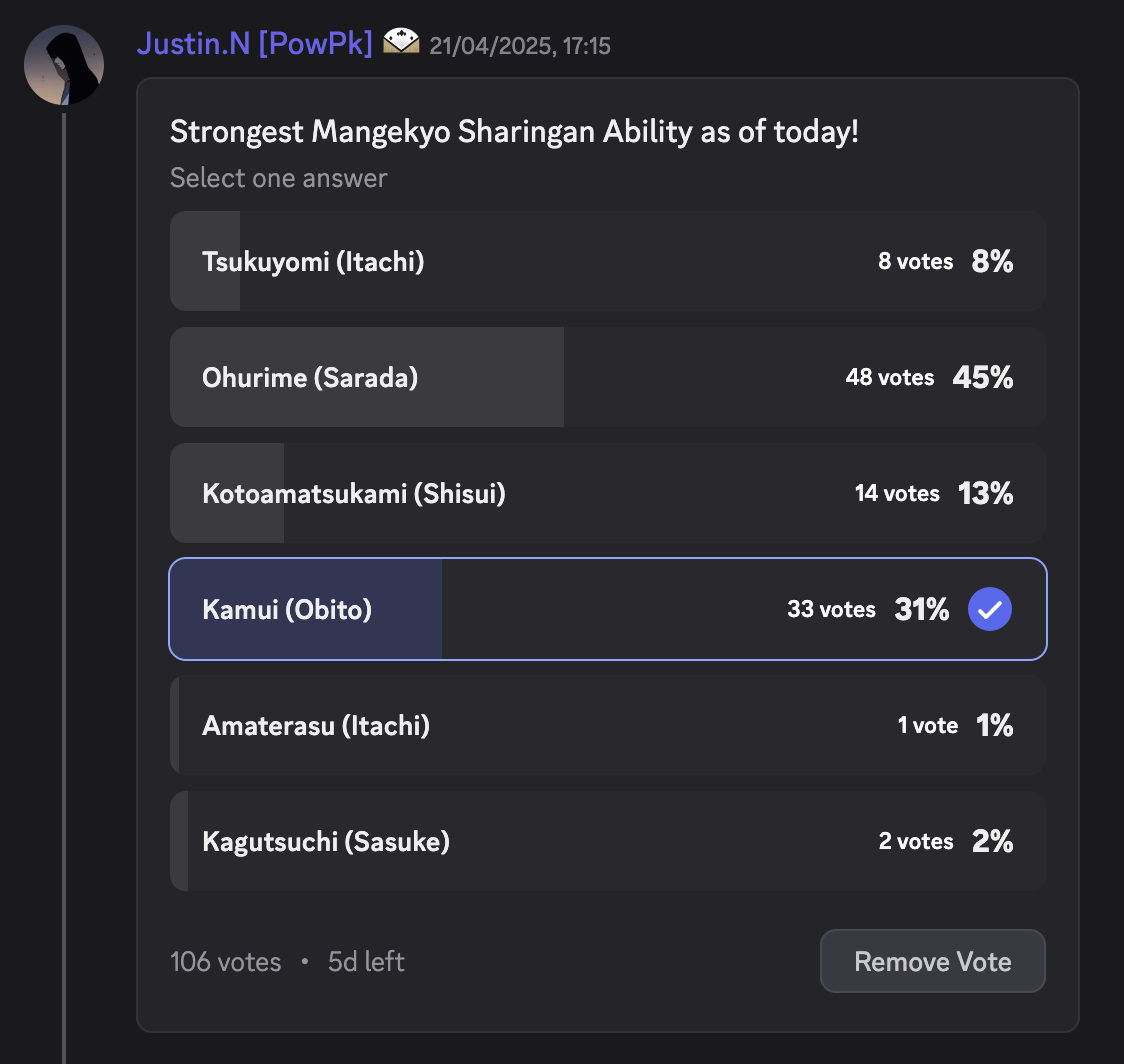Click the Remove Vote button
Viewport: 1124px width, 1064px height.
click(933, 961)
